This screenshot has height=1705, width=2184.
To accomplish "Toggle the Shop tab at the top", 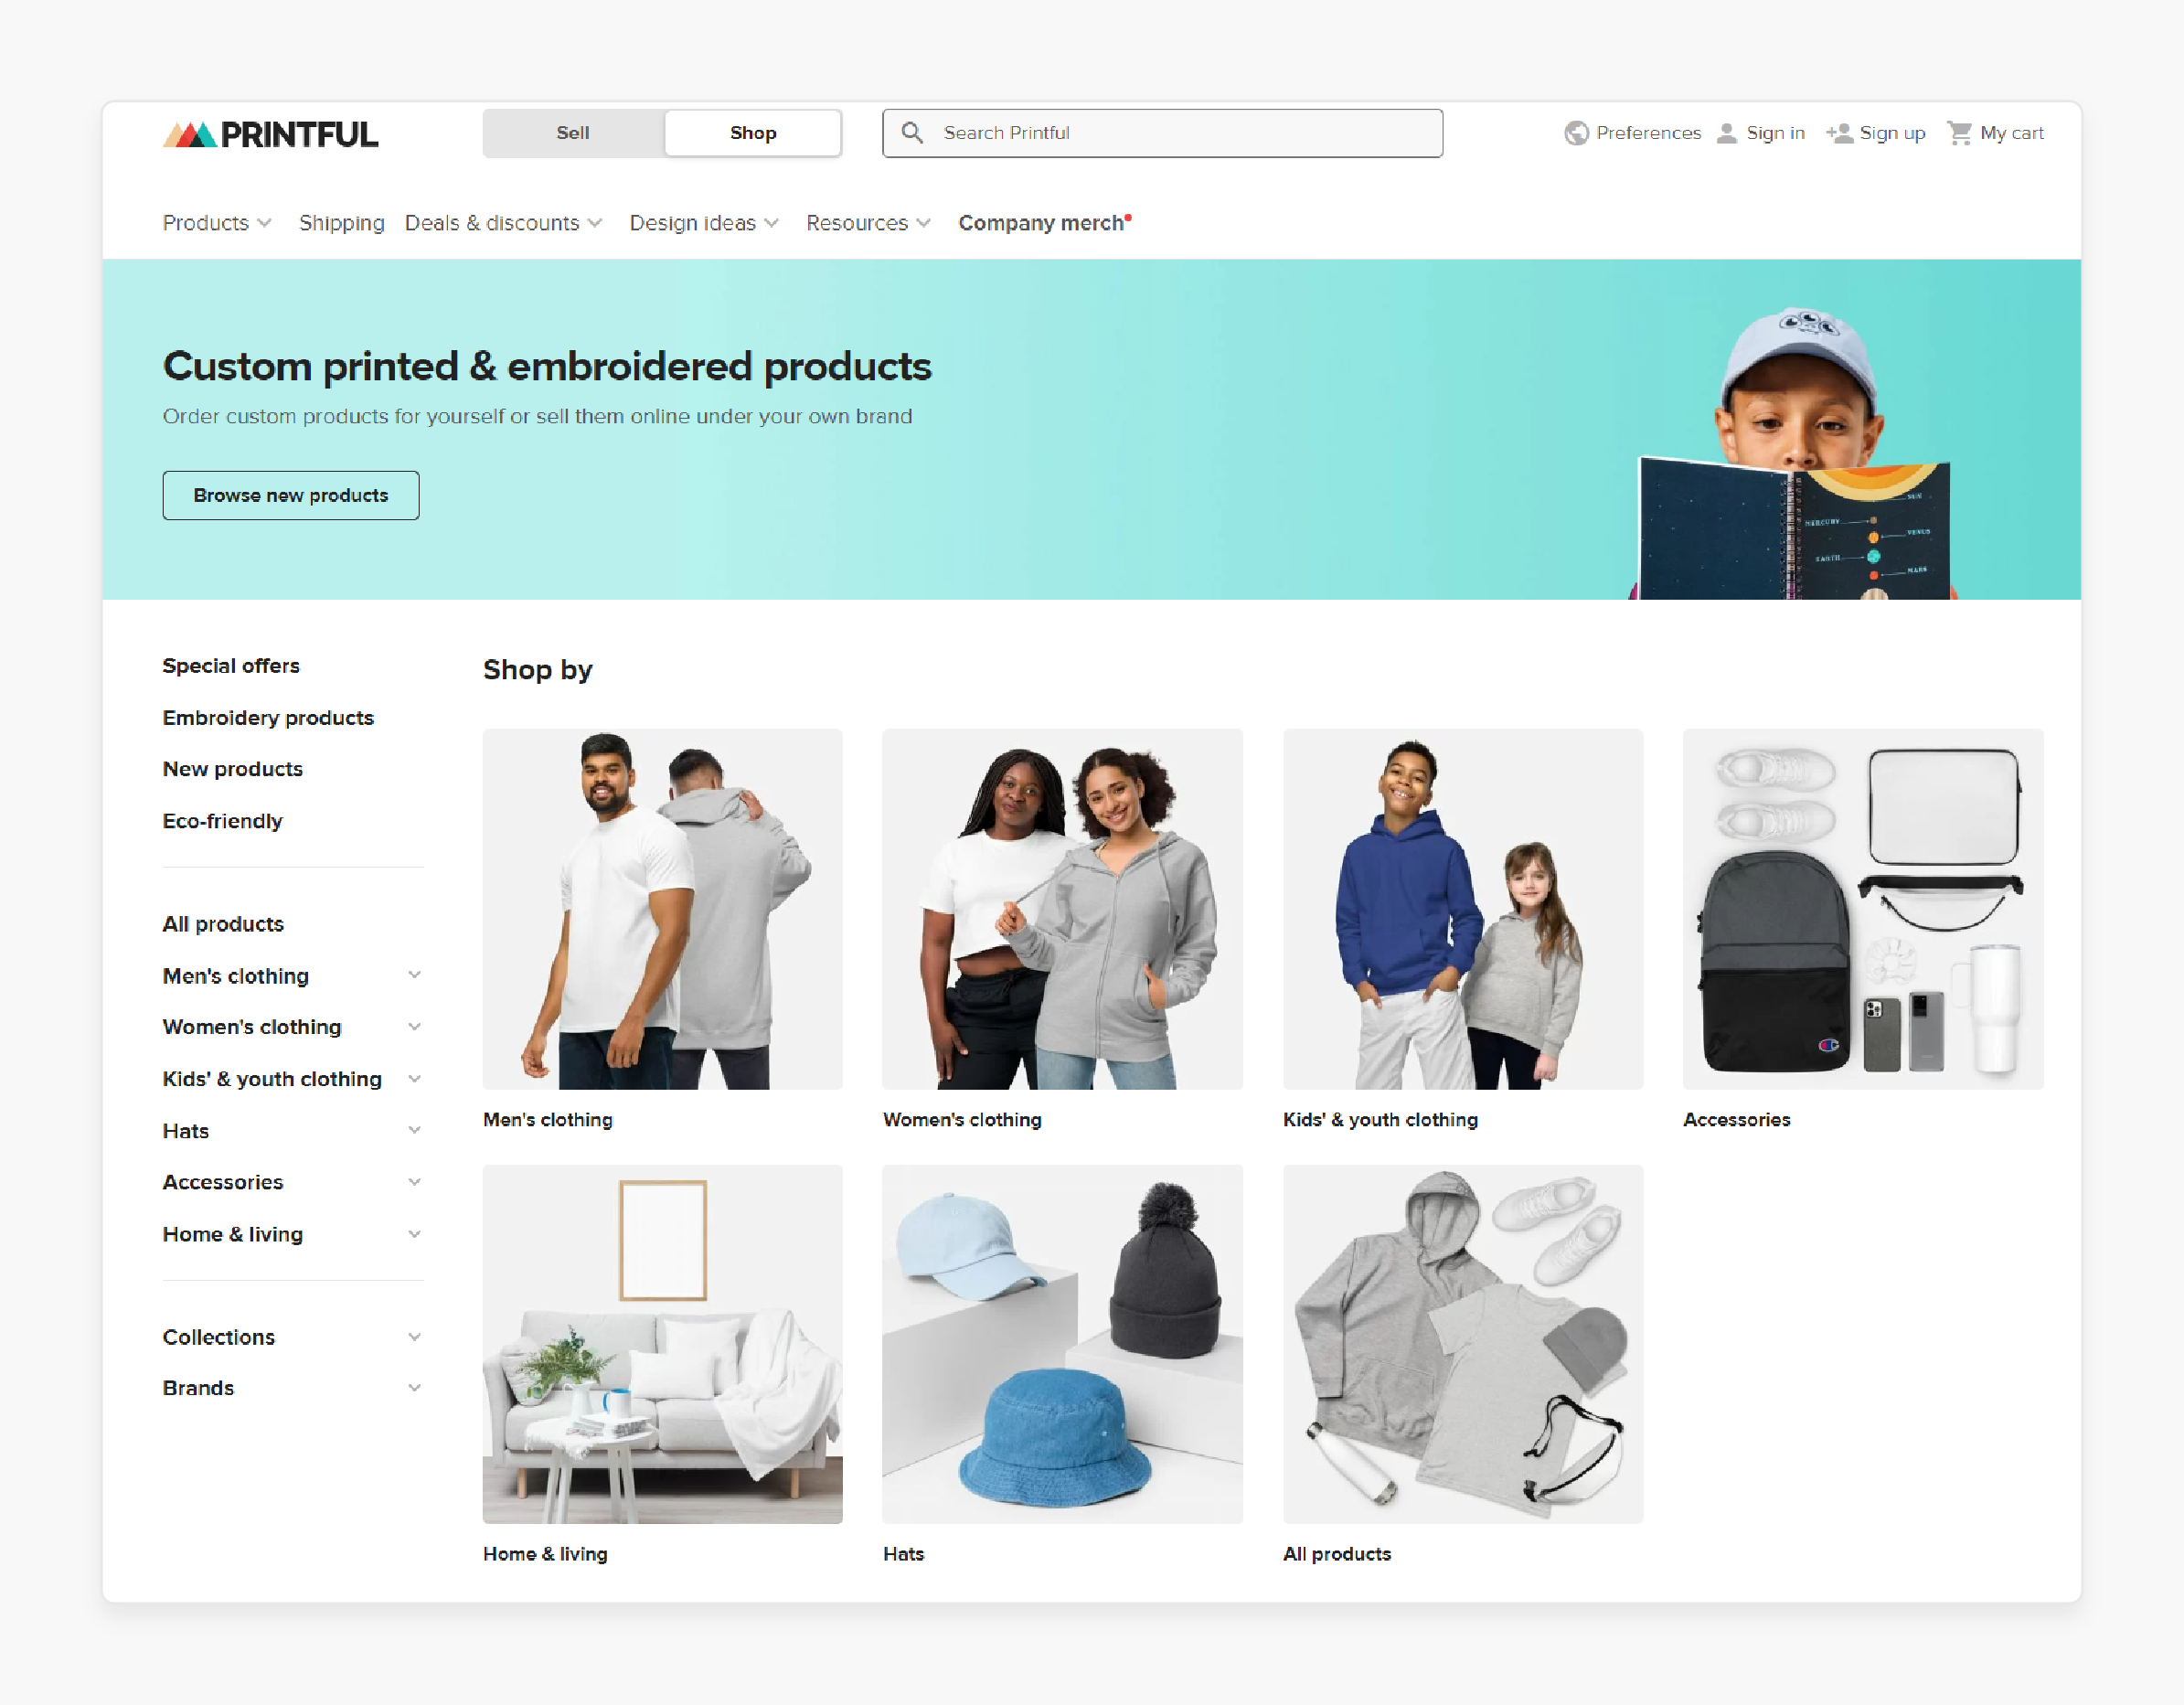I will 751,133.
